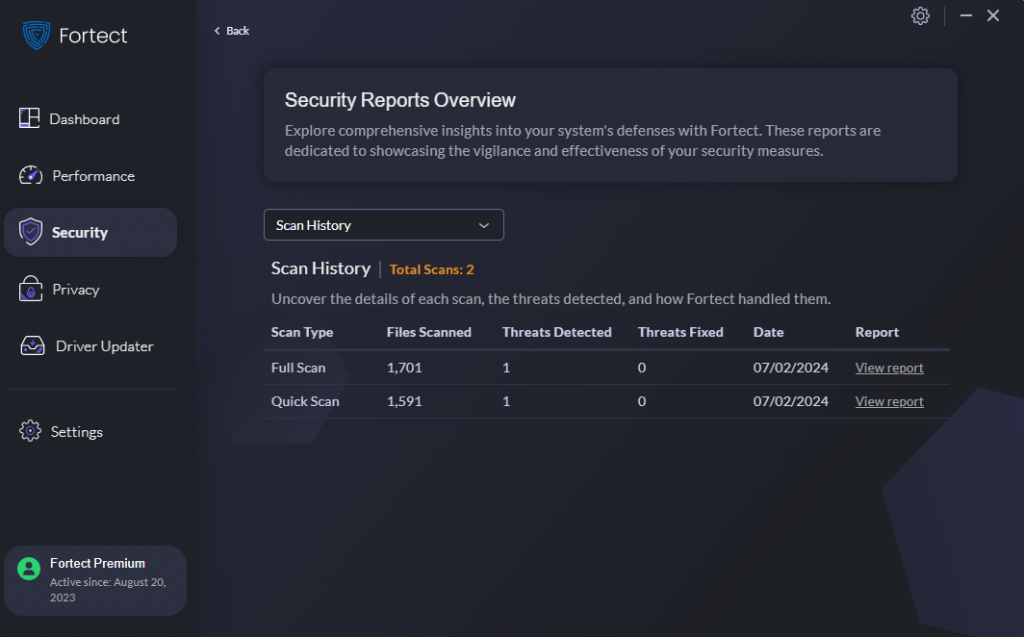
Task: Click Full Scan threats fixed value 0
Action: (x=642, y=368)
